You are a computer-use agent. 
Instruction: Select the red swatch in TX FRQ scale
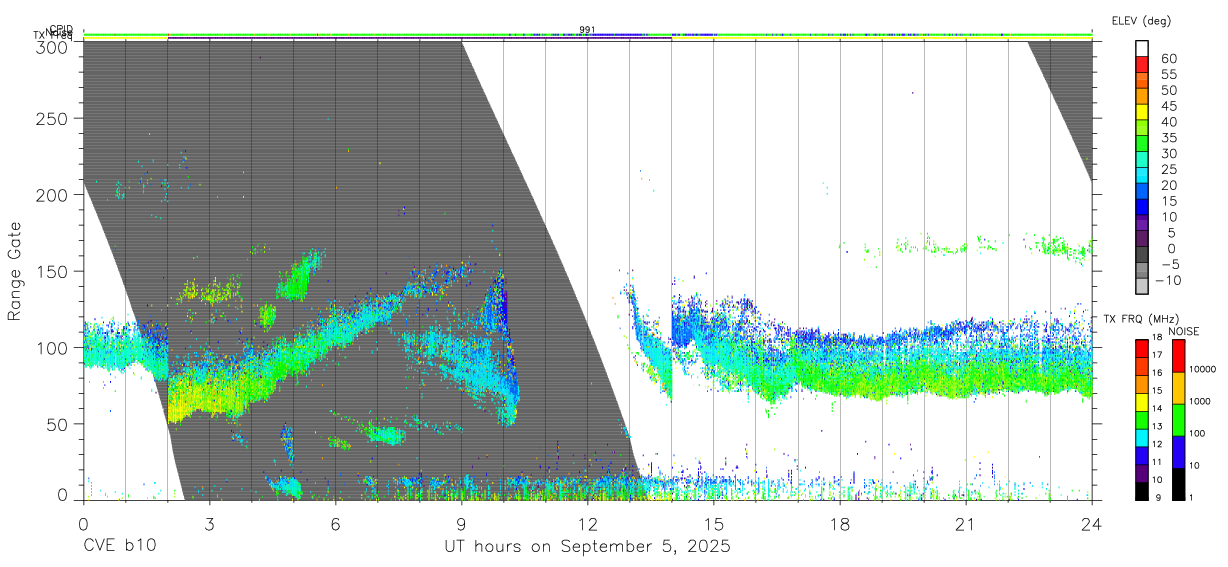point(1142,348)
